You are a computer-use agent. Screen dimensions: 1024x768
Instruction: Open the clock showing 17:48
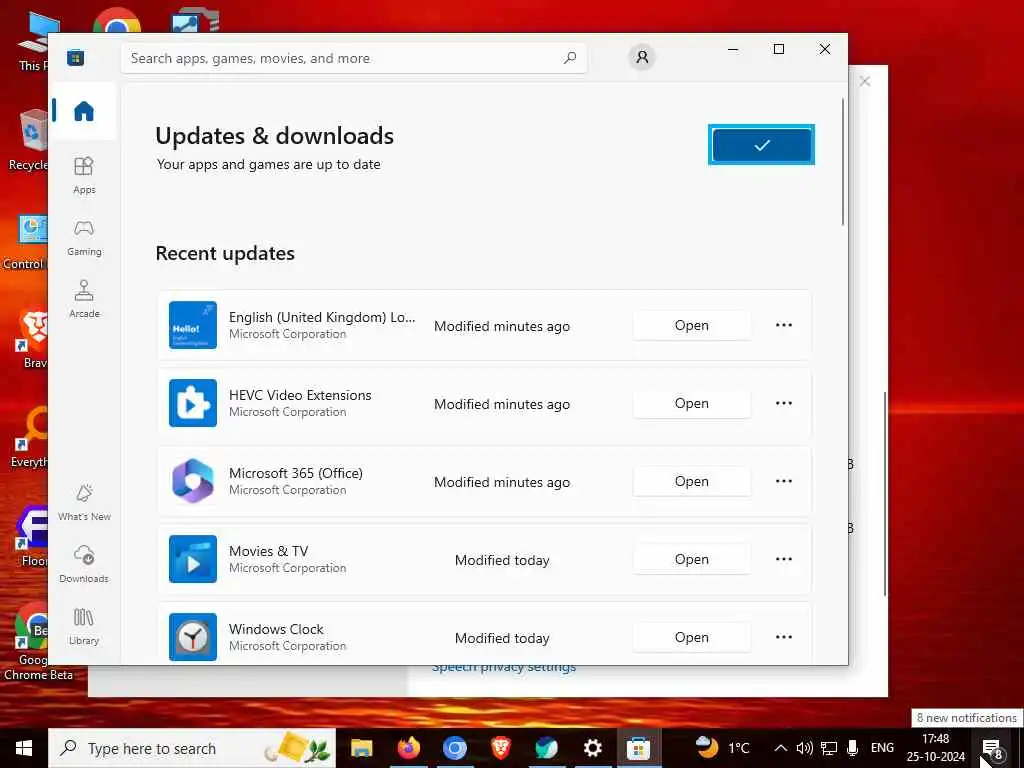(935, 748)
